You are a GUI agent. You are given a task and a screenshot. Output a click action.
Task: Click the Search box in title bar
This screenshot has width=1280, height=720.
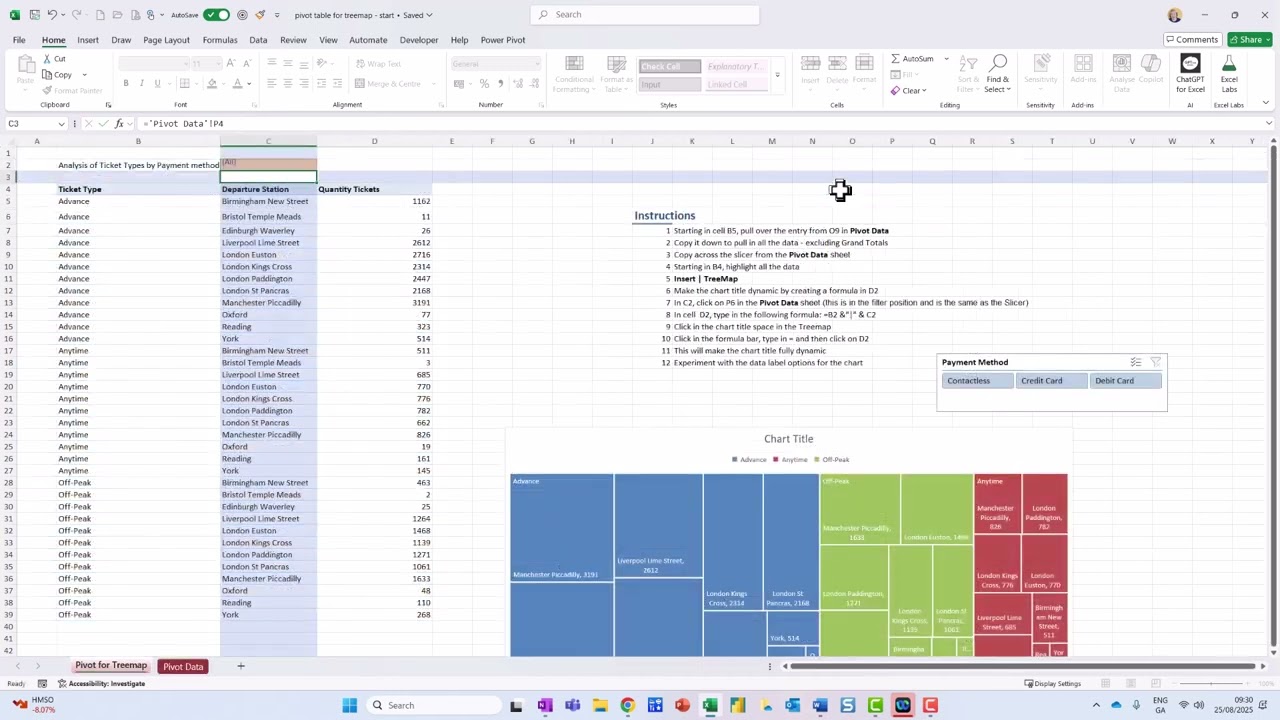tap(645, 15)
